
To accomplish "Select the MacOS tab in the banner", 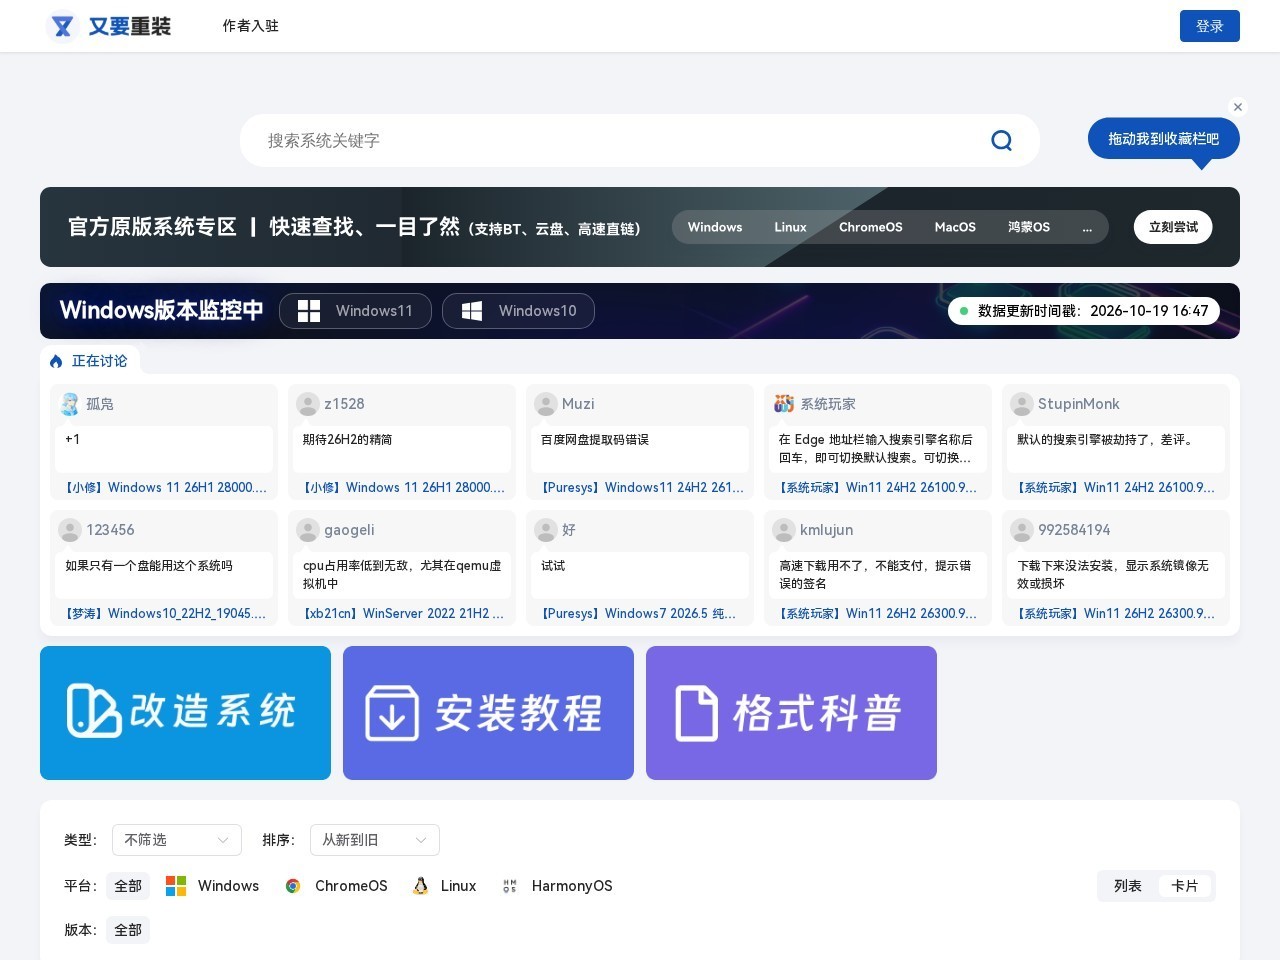I will [955, 227].
